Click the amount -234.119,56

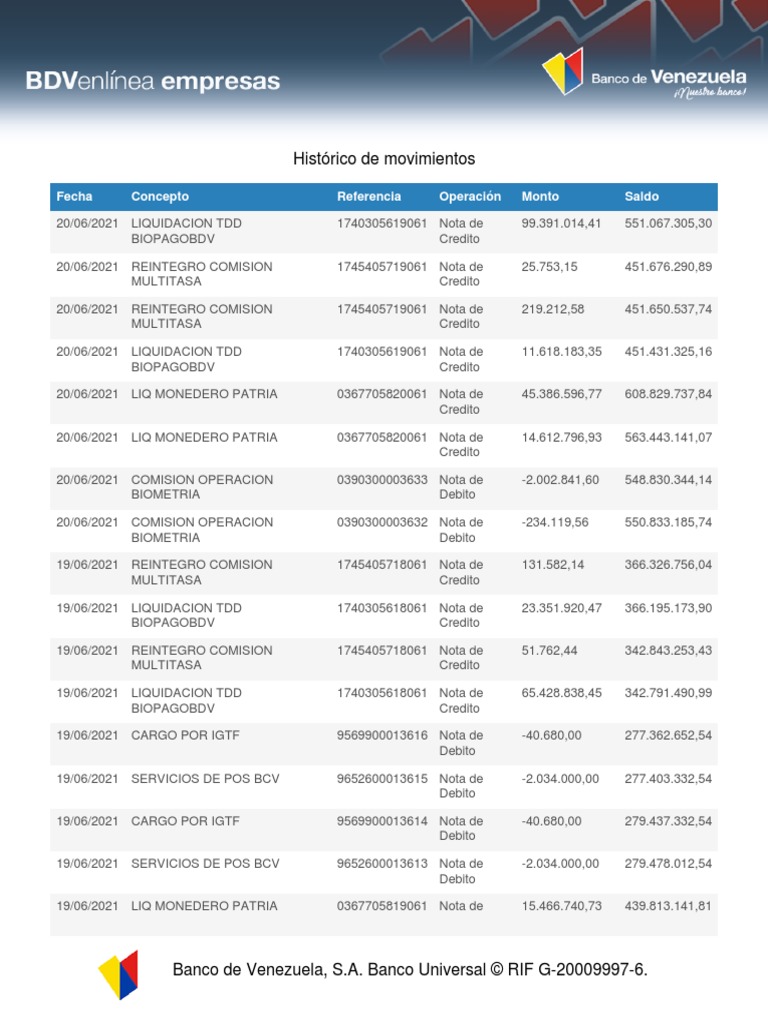[x=554, y=522]
